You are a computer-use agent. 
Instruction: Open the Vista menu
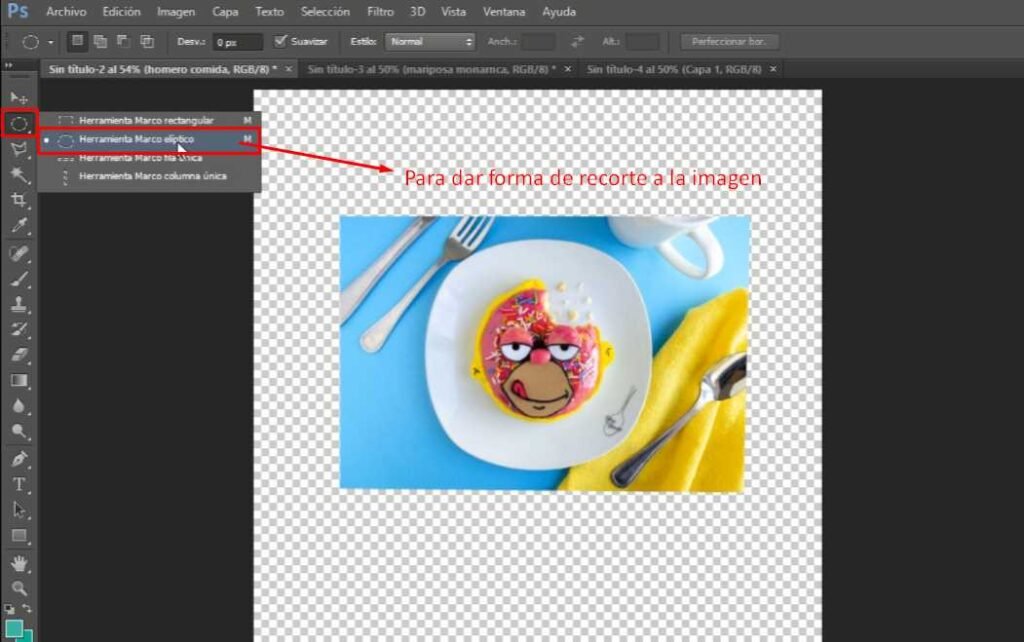point(453,12)
